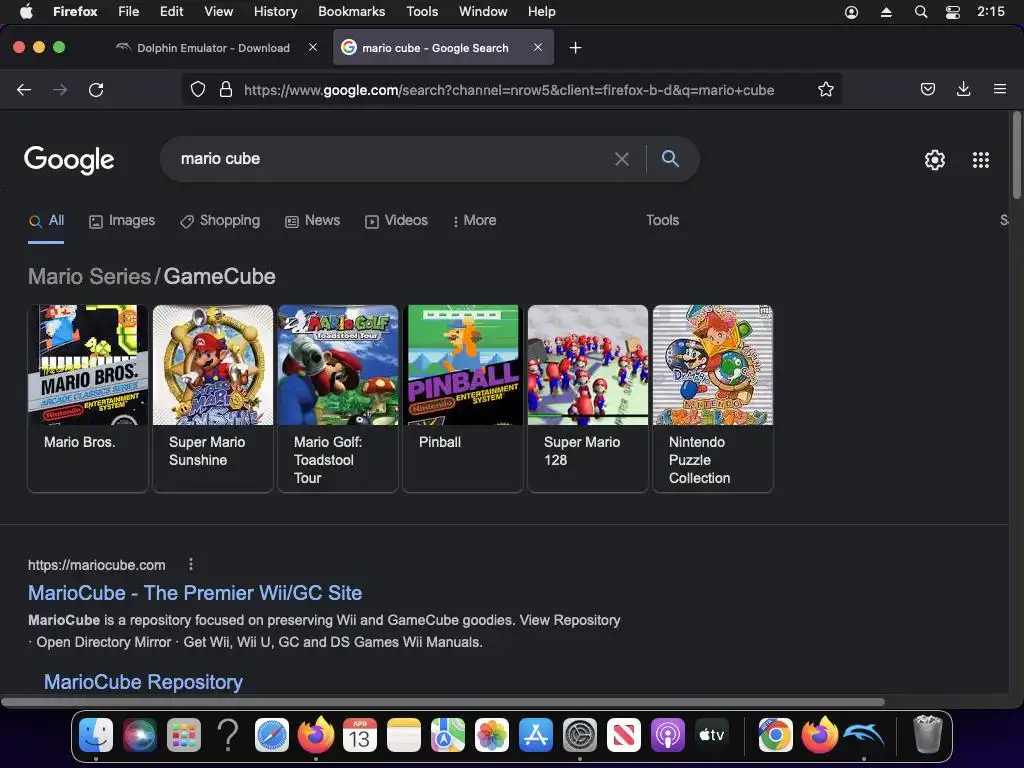Click the forward navigation arrow
The height and width of the screenshot is (768, 1024).
coord(60,89)
